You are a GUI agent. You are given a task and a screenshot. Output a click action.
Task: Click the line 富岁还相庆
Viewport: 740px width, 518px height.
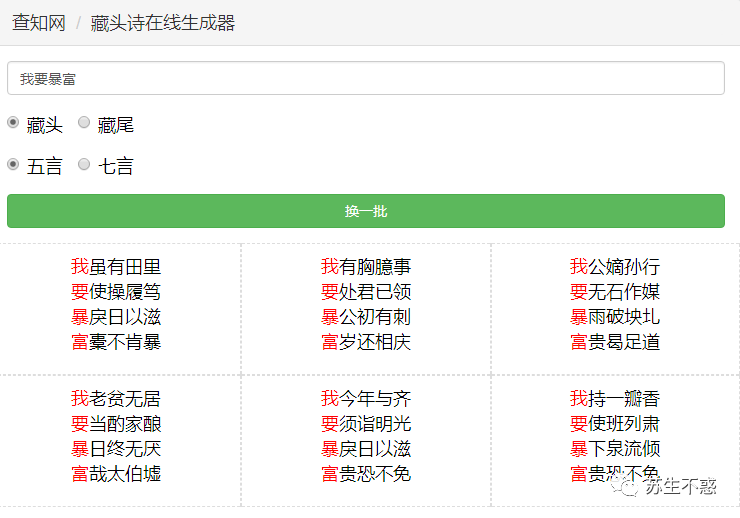366,342
